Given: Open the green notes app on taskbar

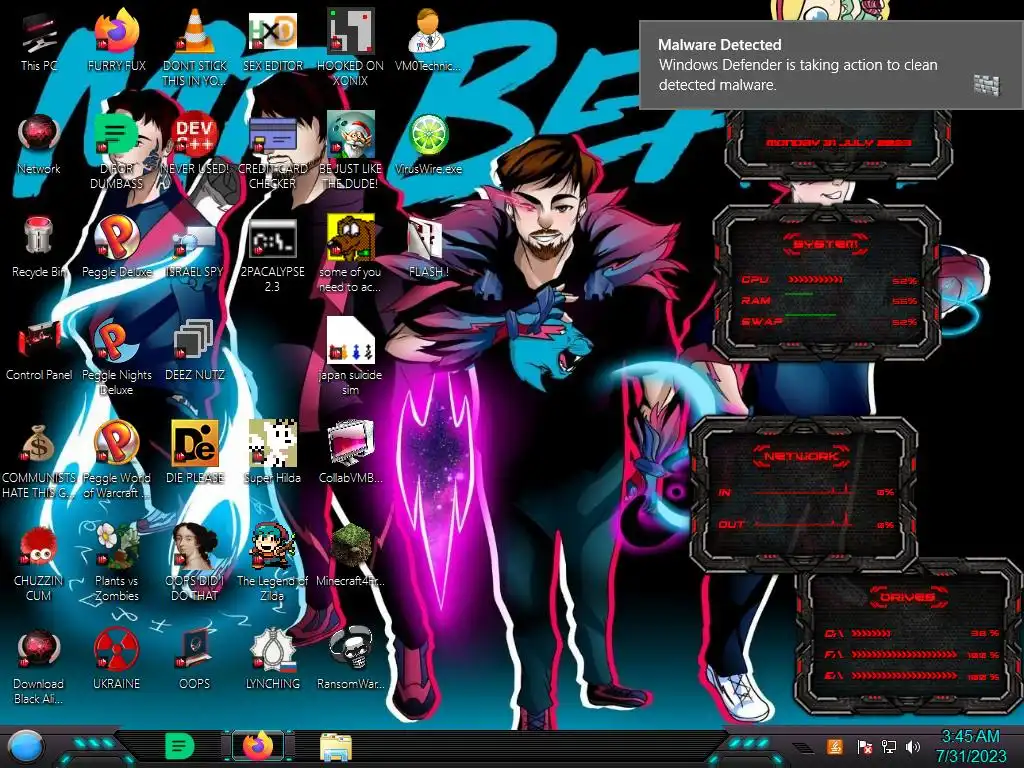Looking at the screenshot, I should [x=179, y=746].
